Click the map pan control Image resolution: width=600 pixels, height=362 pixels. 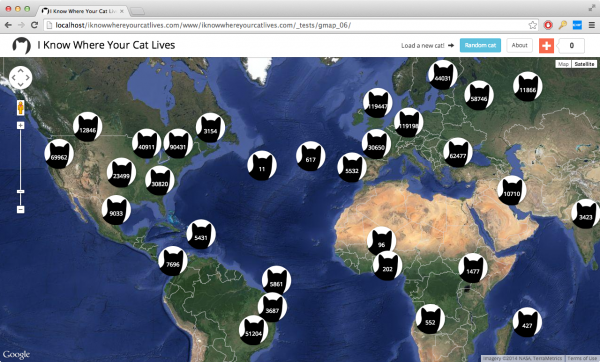20,78
